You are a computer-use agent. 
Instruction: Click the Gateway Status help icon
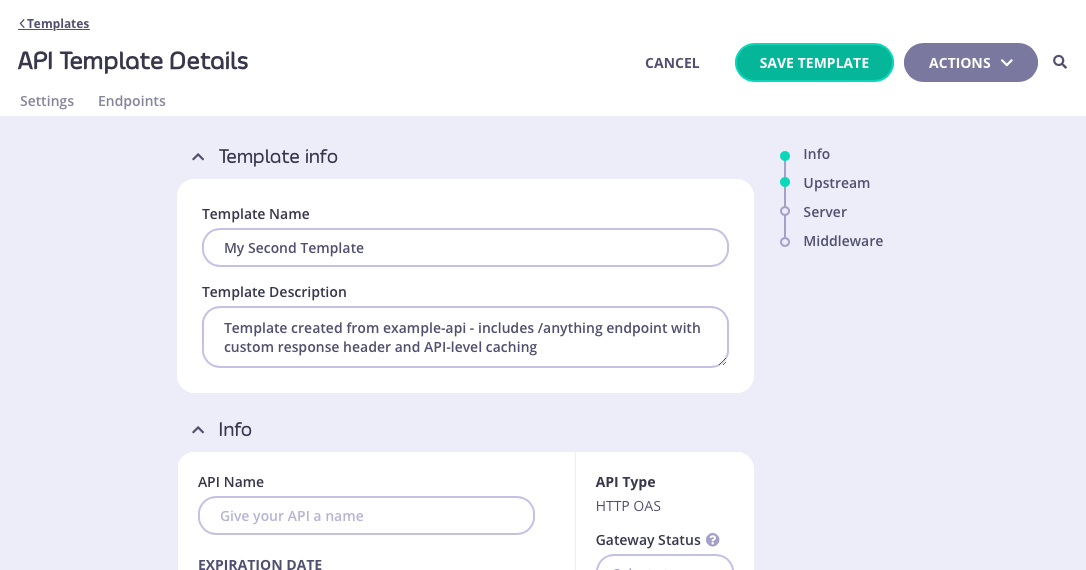pyautogui.click(x=713, y=540)
